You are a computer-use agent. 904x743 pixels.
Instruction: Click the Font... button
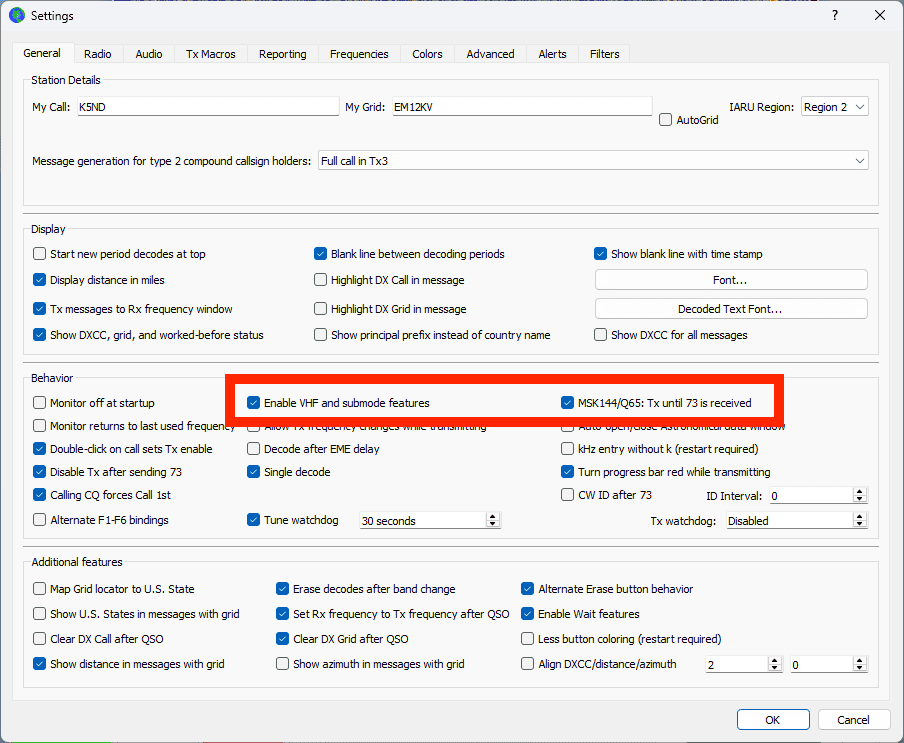pyautogui.click(x=730, y=280)
